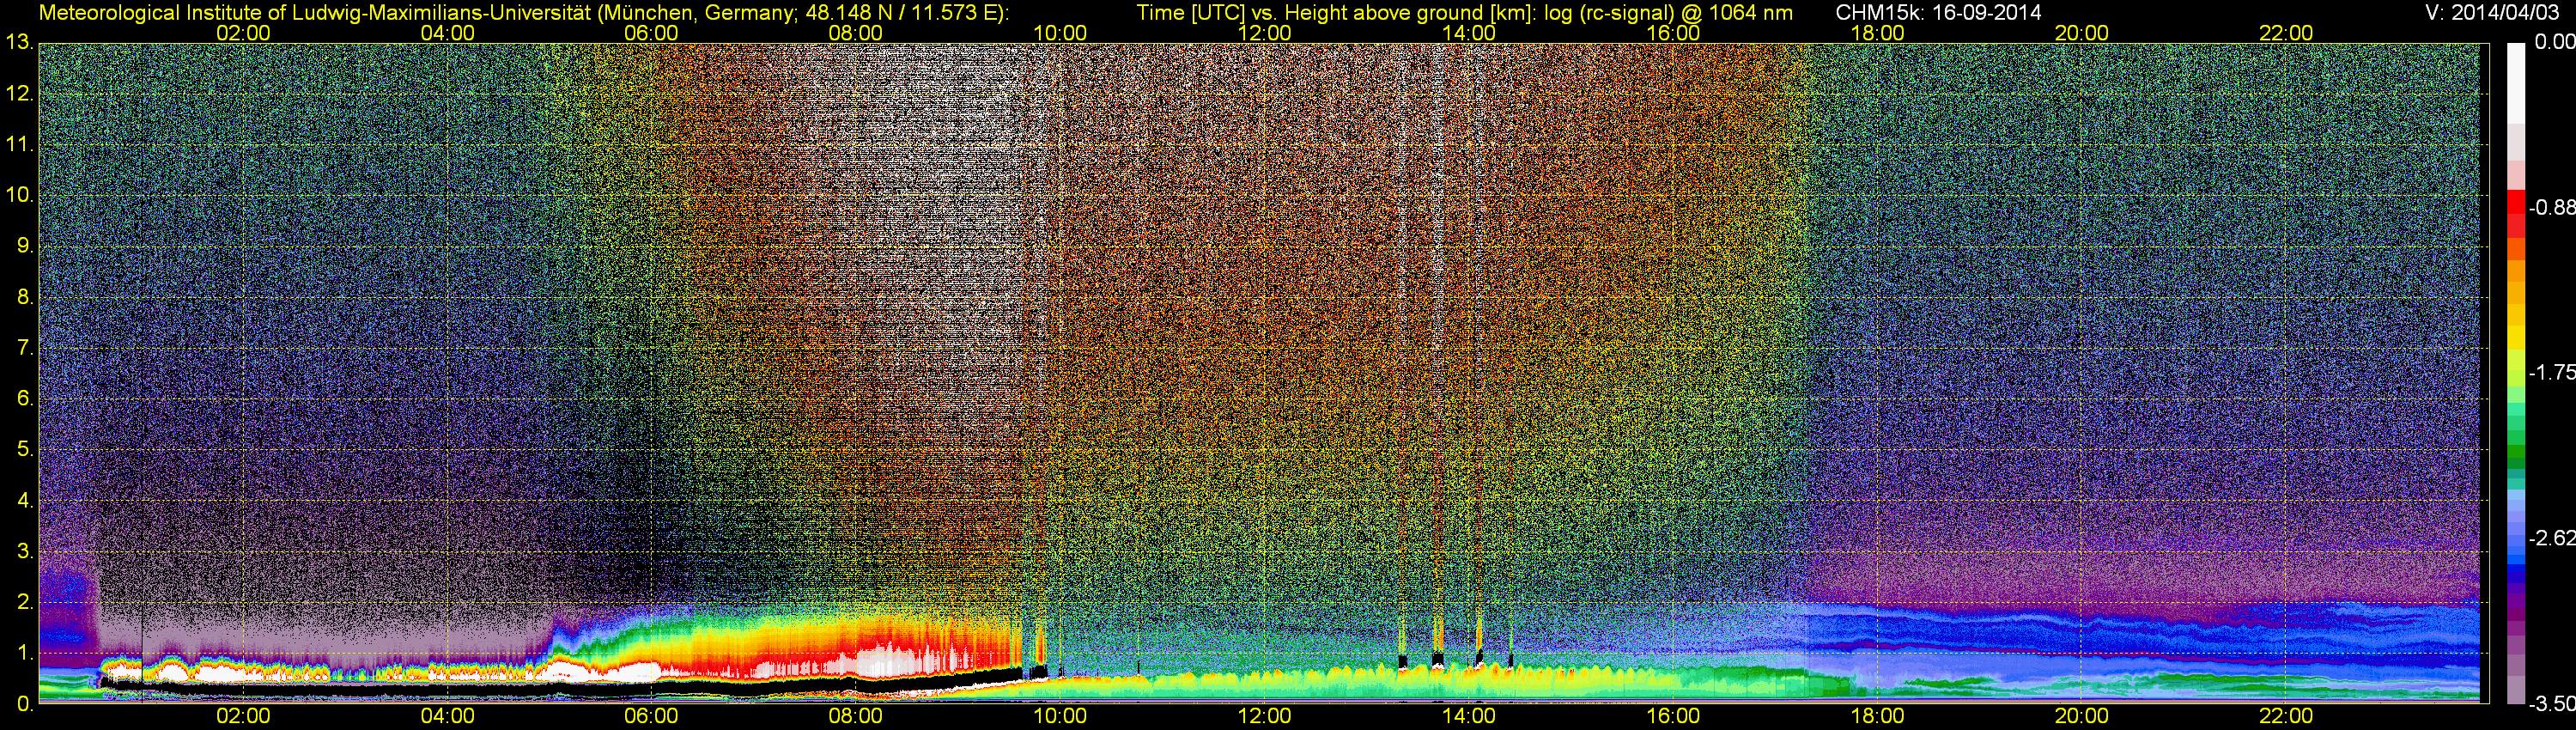Select the '0.' height axis label

point(24,704)
